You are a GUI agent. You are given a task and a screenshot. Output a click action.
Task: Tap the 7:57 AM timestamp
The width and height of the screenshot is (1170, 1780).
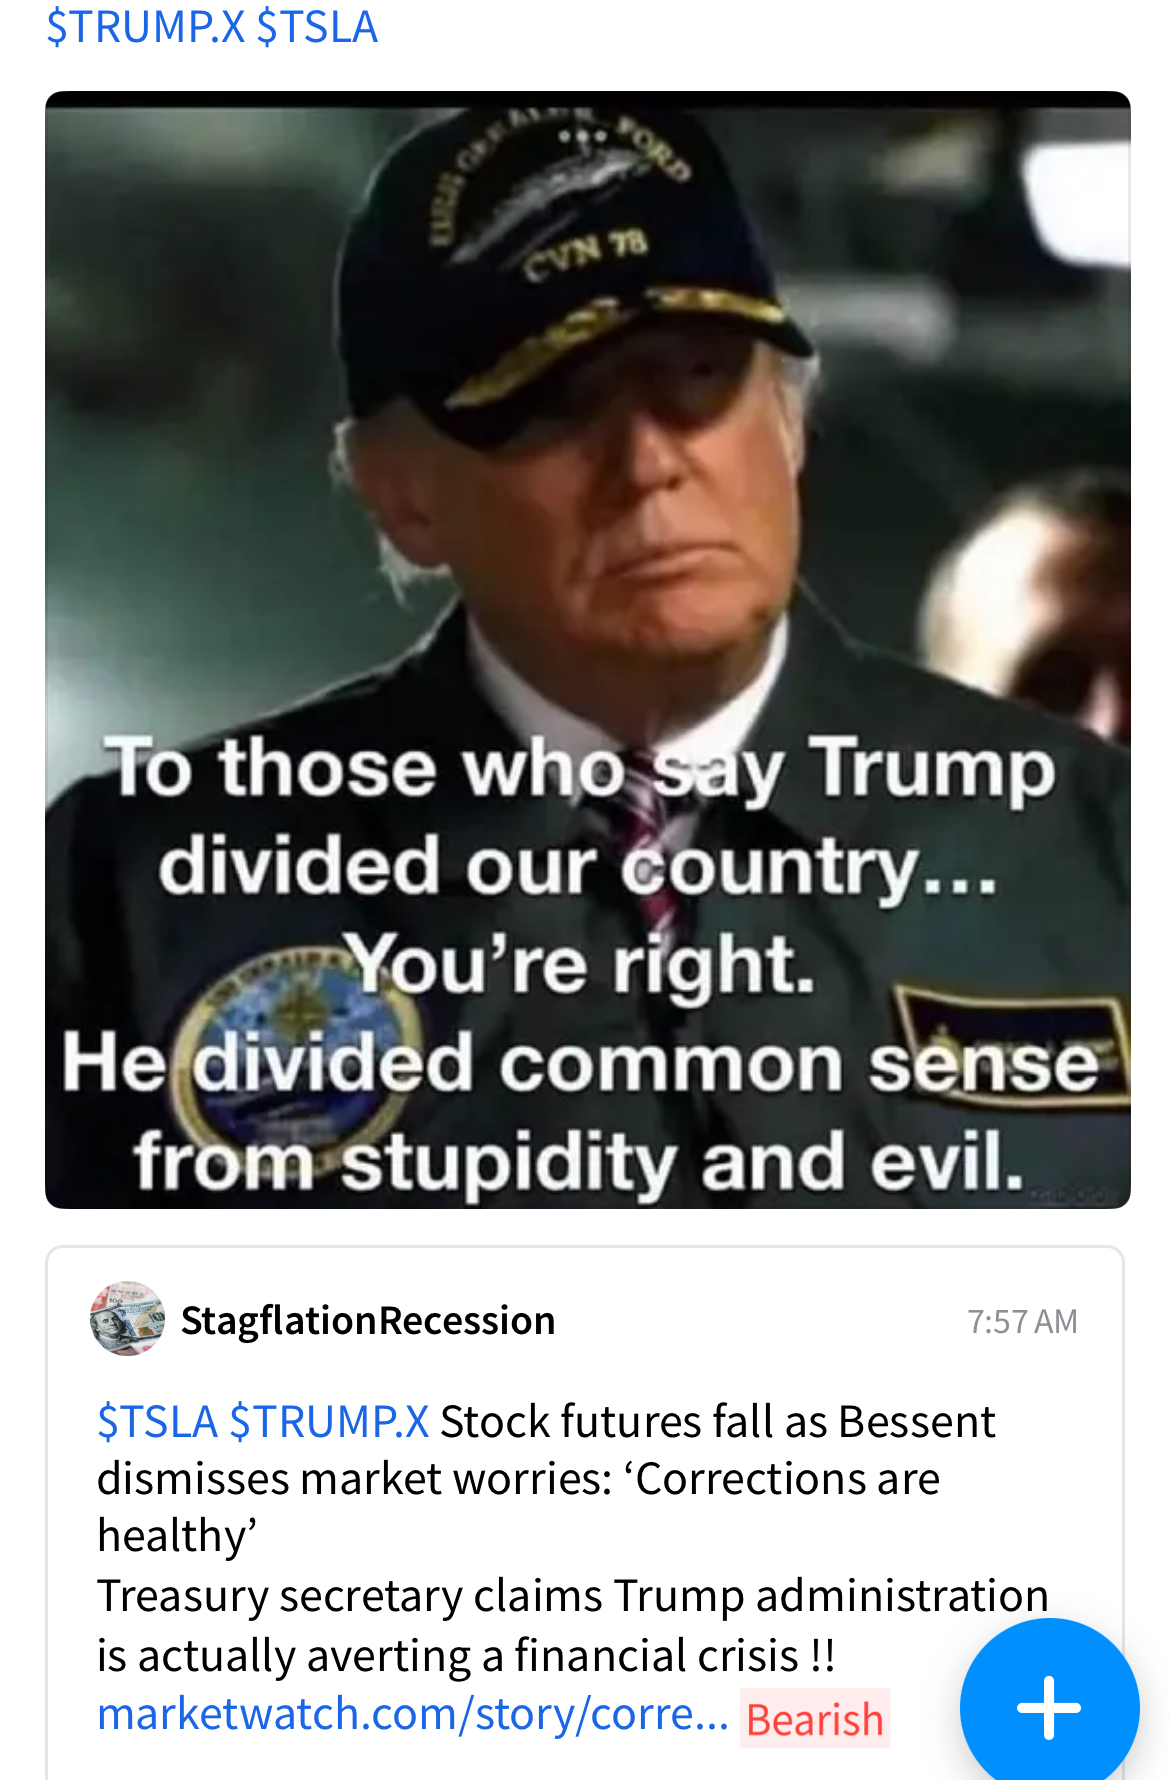pyautogui.click(x=1022, y=1322)
